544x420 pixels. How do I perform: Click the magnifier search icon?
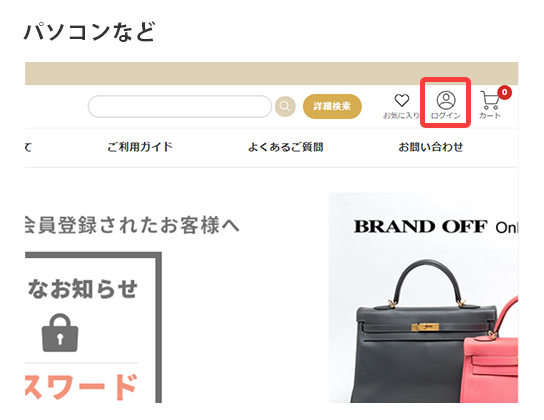tap(285, 106)
